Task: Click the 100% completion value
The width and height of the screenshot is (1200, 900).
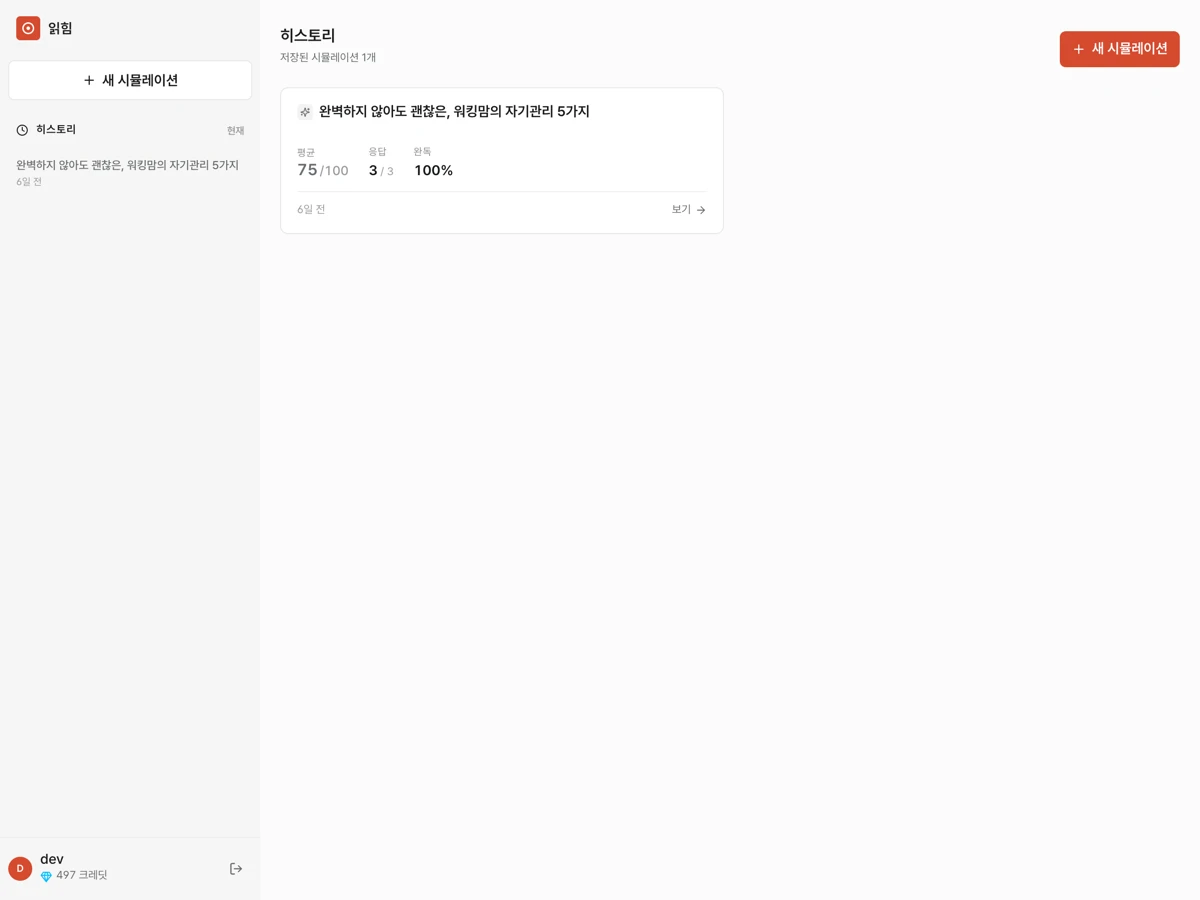Action: click(433, 171)
